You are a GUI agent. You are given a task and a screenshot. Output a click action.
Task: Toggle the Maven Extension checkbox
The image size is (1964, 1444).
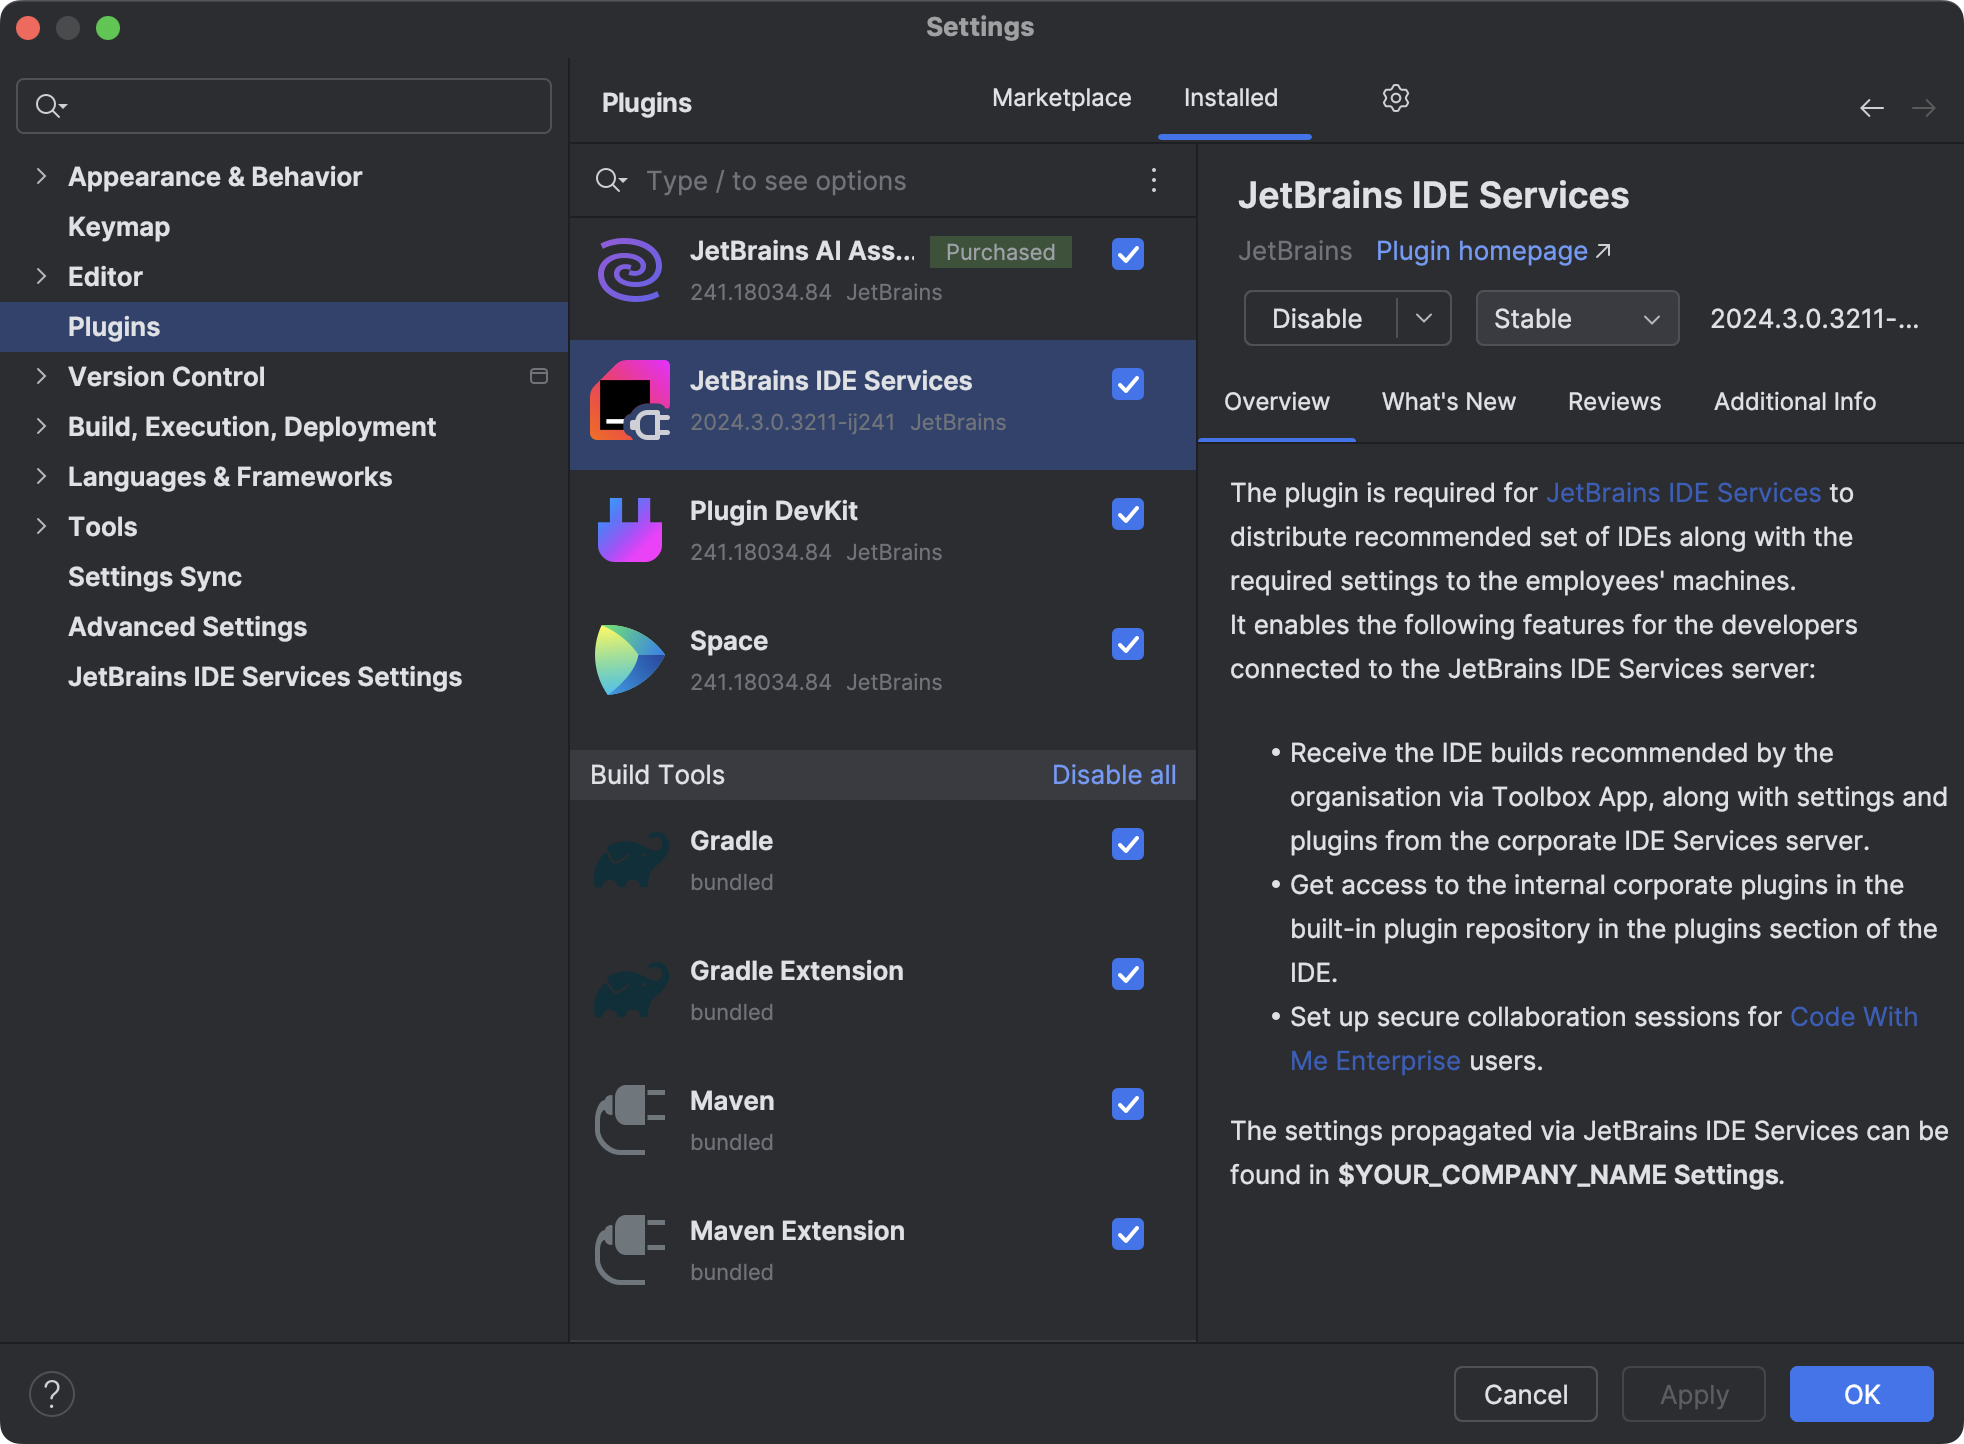tap(1127, 1234)
